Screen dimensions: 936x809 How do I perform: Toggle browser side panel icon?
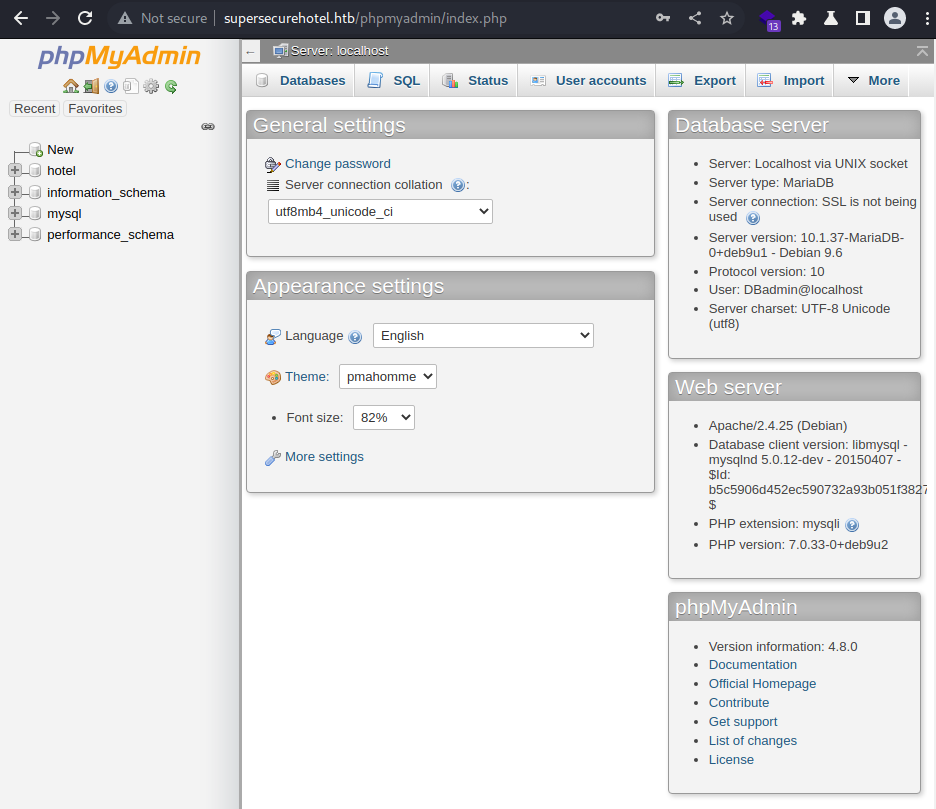point(863,19)
